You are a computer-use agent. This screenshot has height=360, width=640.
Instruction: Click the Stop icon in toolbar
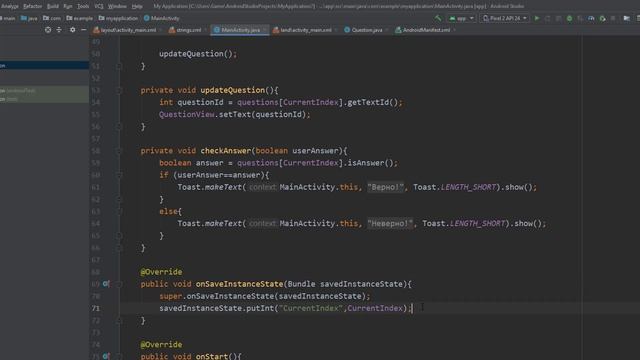tap(613, 18)
